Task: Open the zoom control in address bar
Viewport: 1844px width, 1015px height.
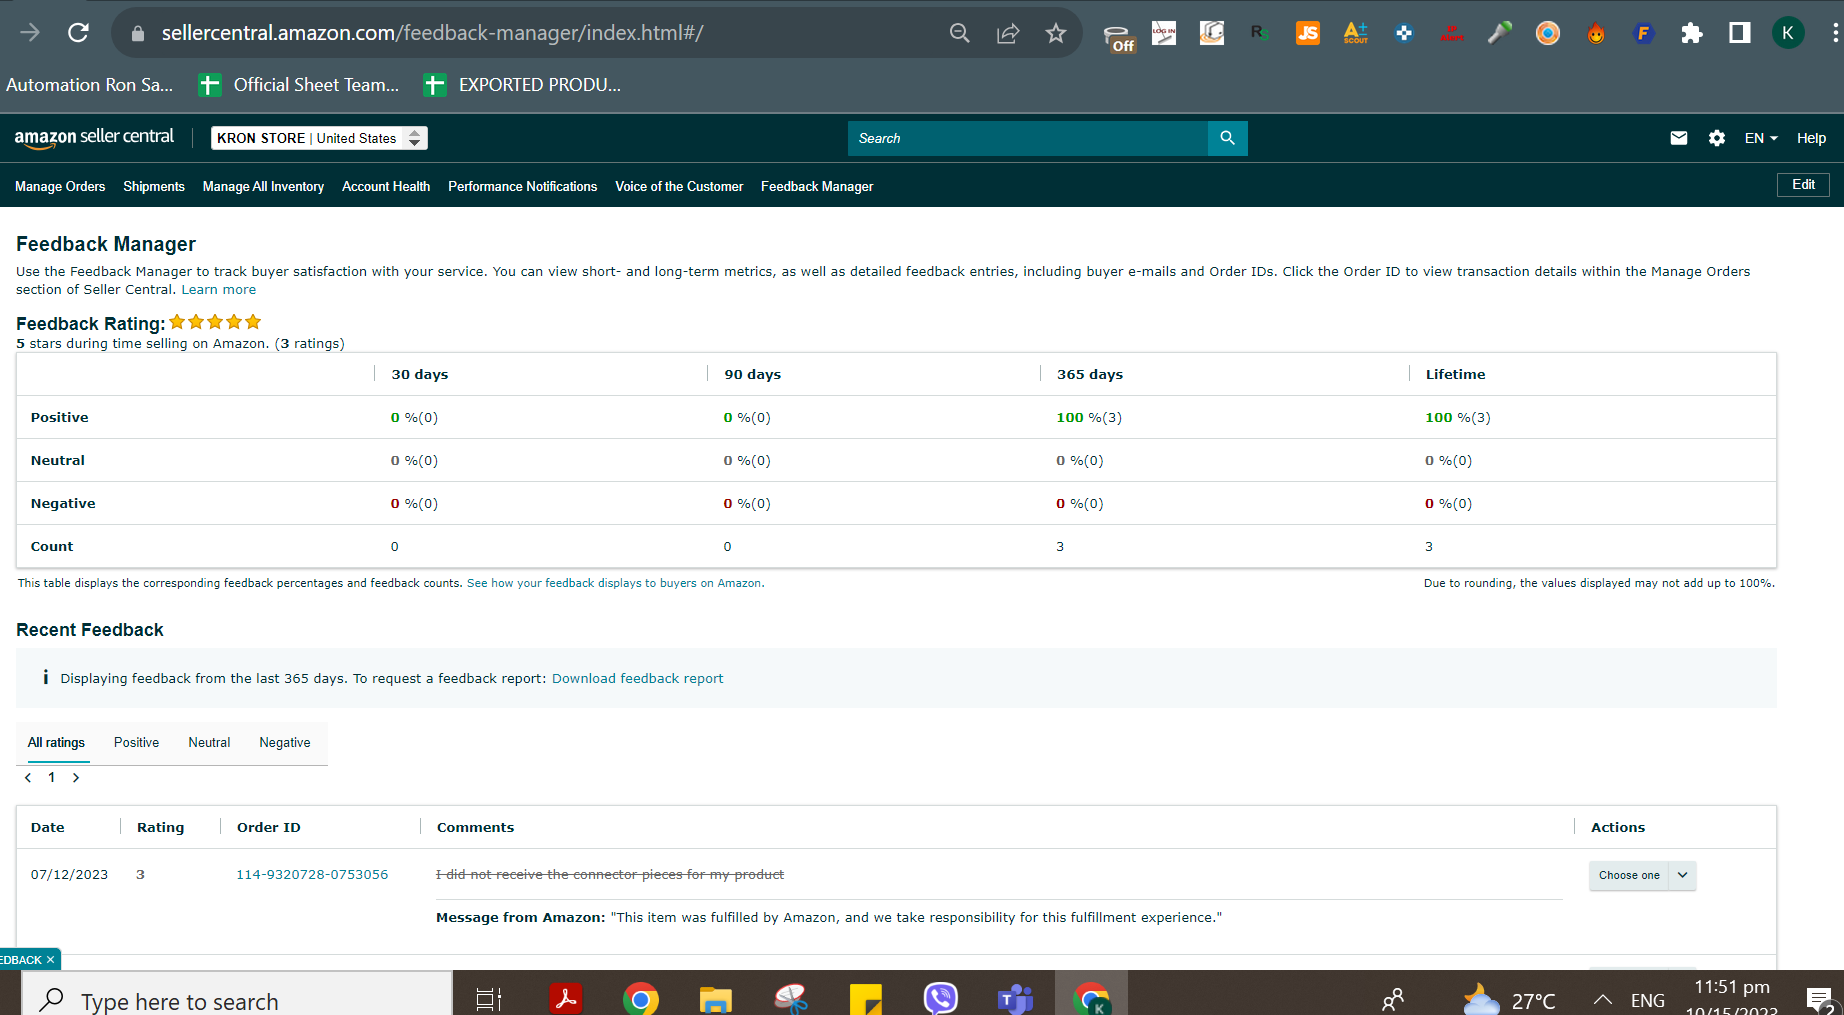Action: pyautogui.click(x=960, y=33)
